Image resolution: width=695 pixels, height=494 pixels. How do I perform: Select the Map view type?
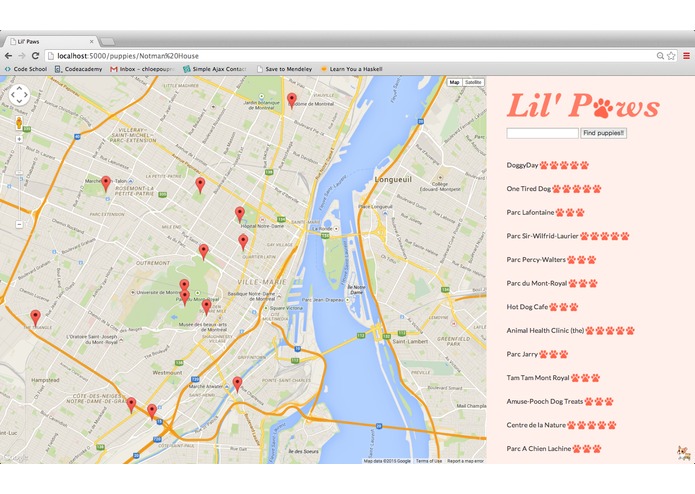pos(454,82)
